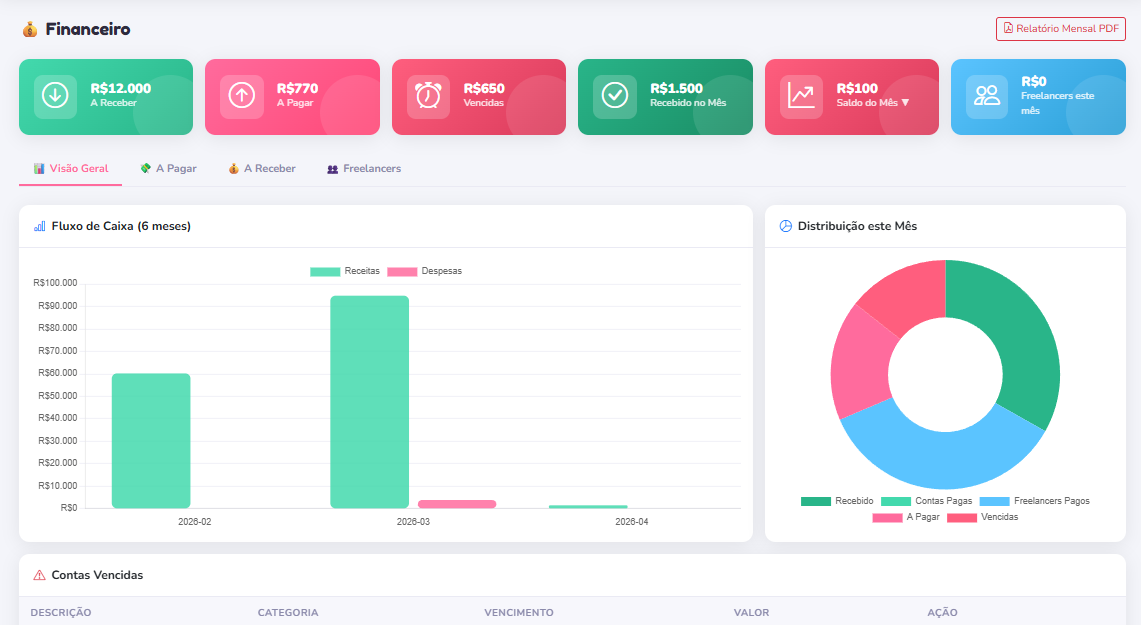Click the Relatório Mensal PDF button

1060,29
